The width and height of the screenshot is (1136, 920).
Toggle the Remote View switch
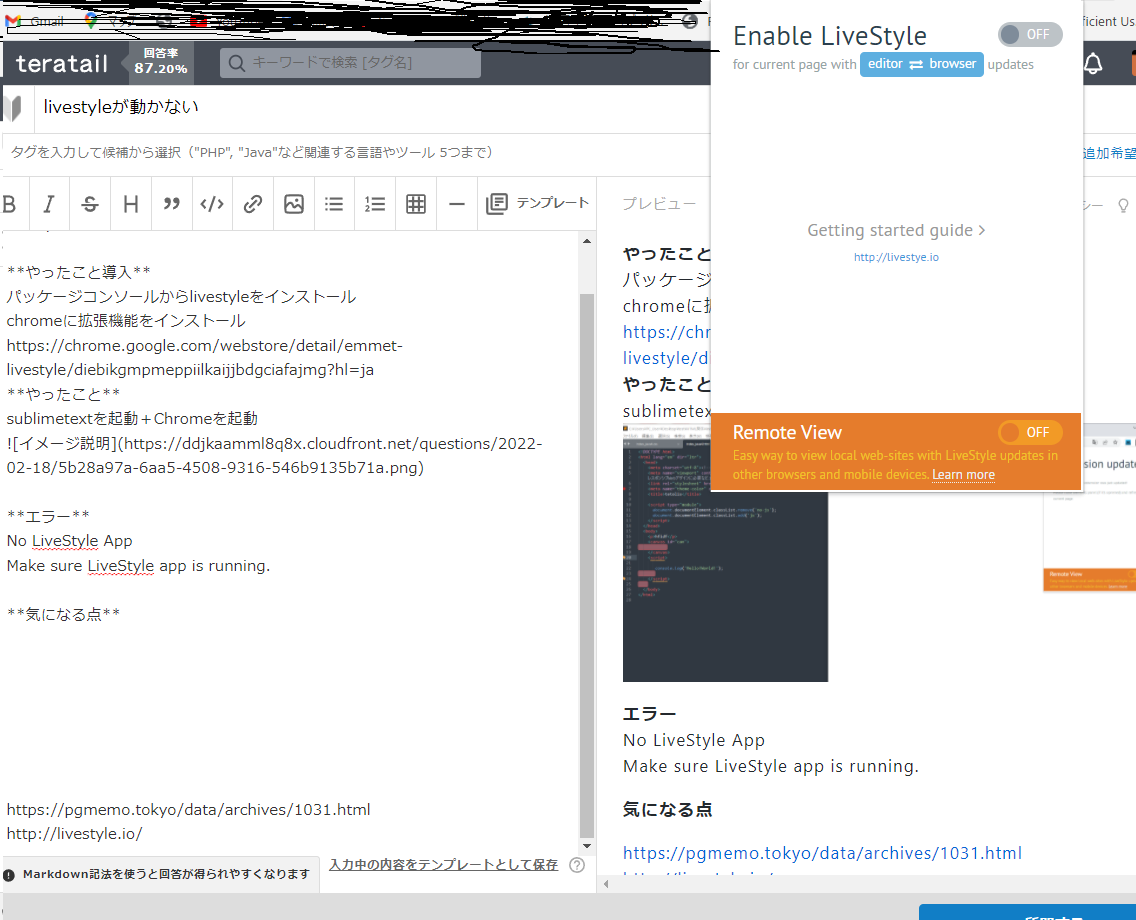[x=1029, y=432]
